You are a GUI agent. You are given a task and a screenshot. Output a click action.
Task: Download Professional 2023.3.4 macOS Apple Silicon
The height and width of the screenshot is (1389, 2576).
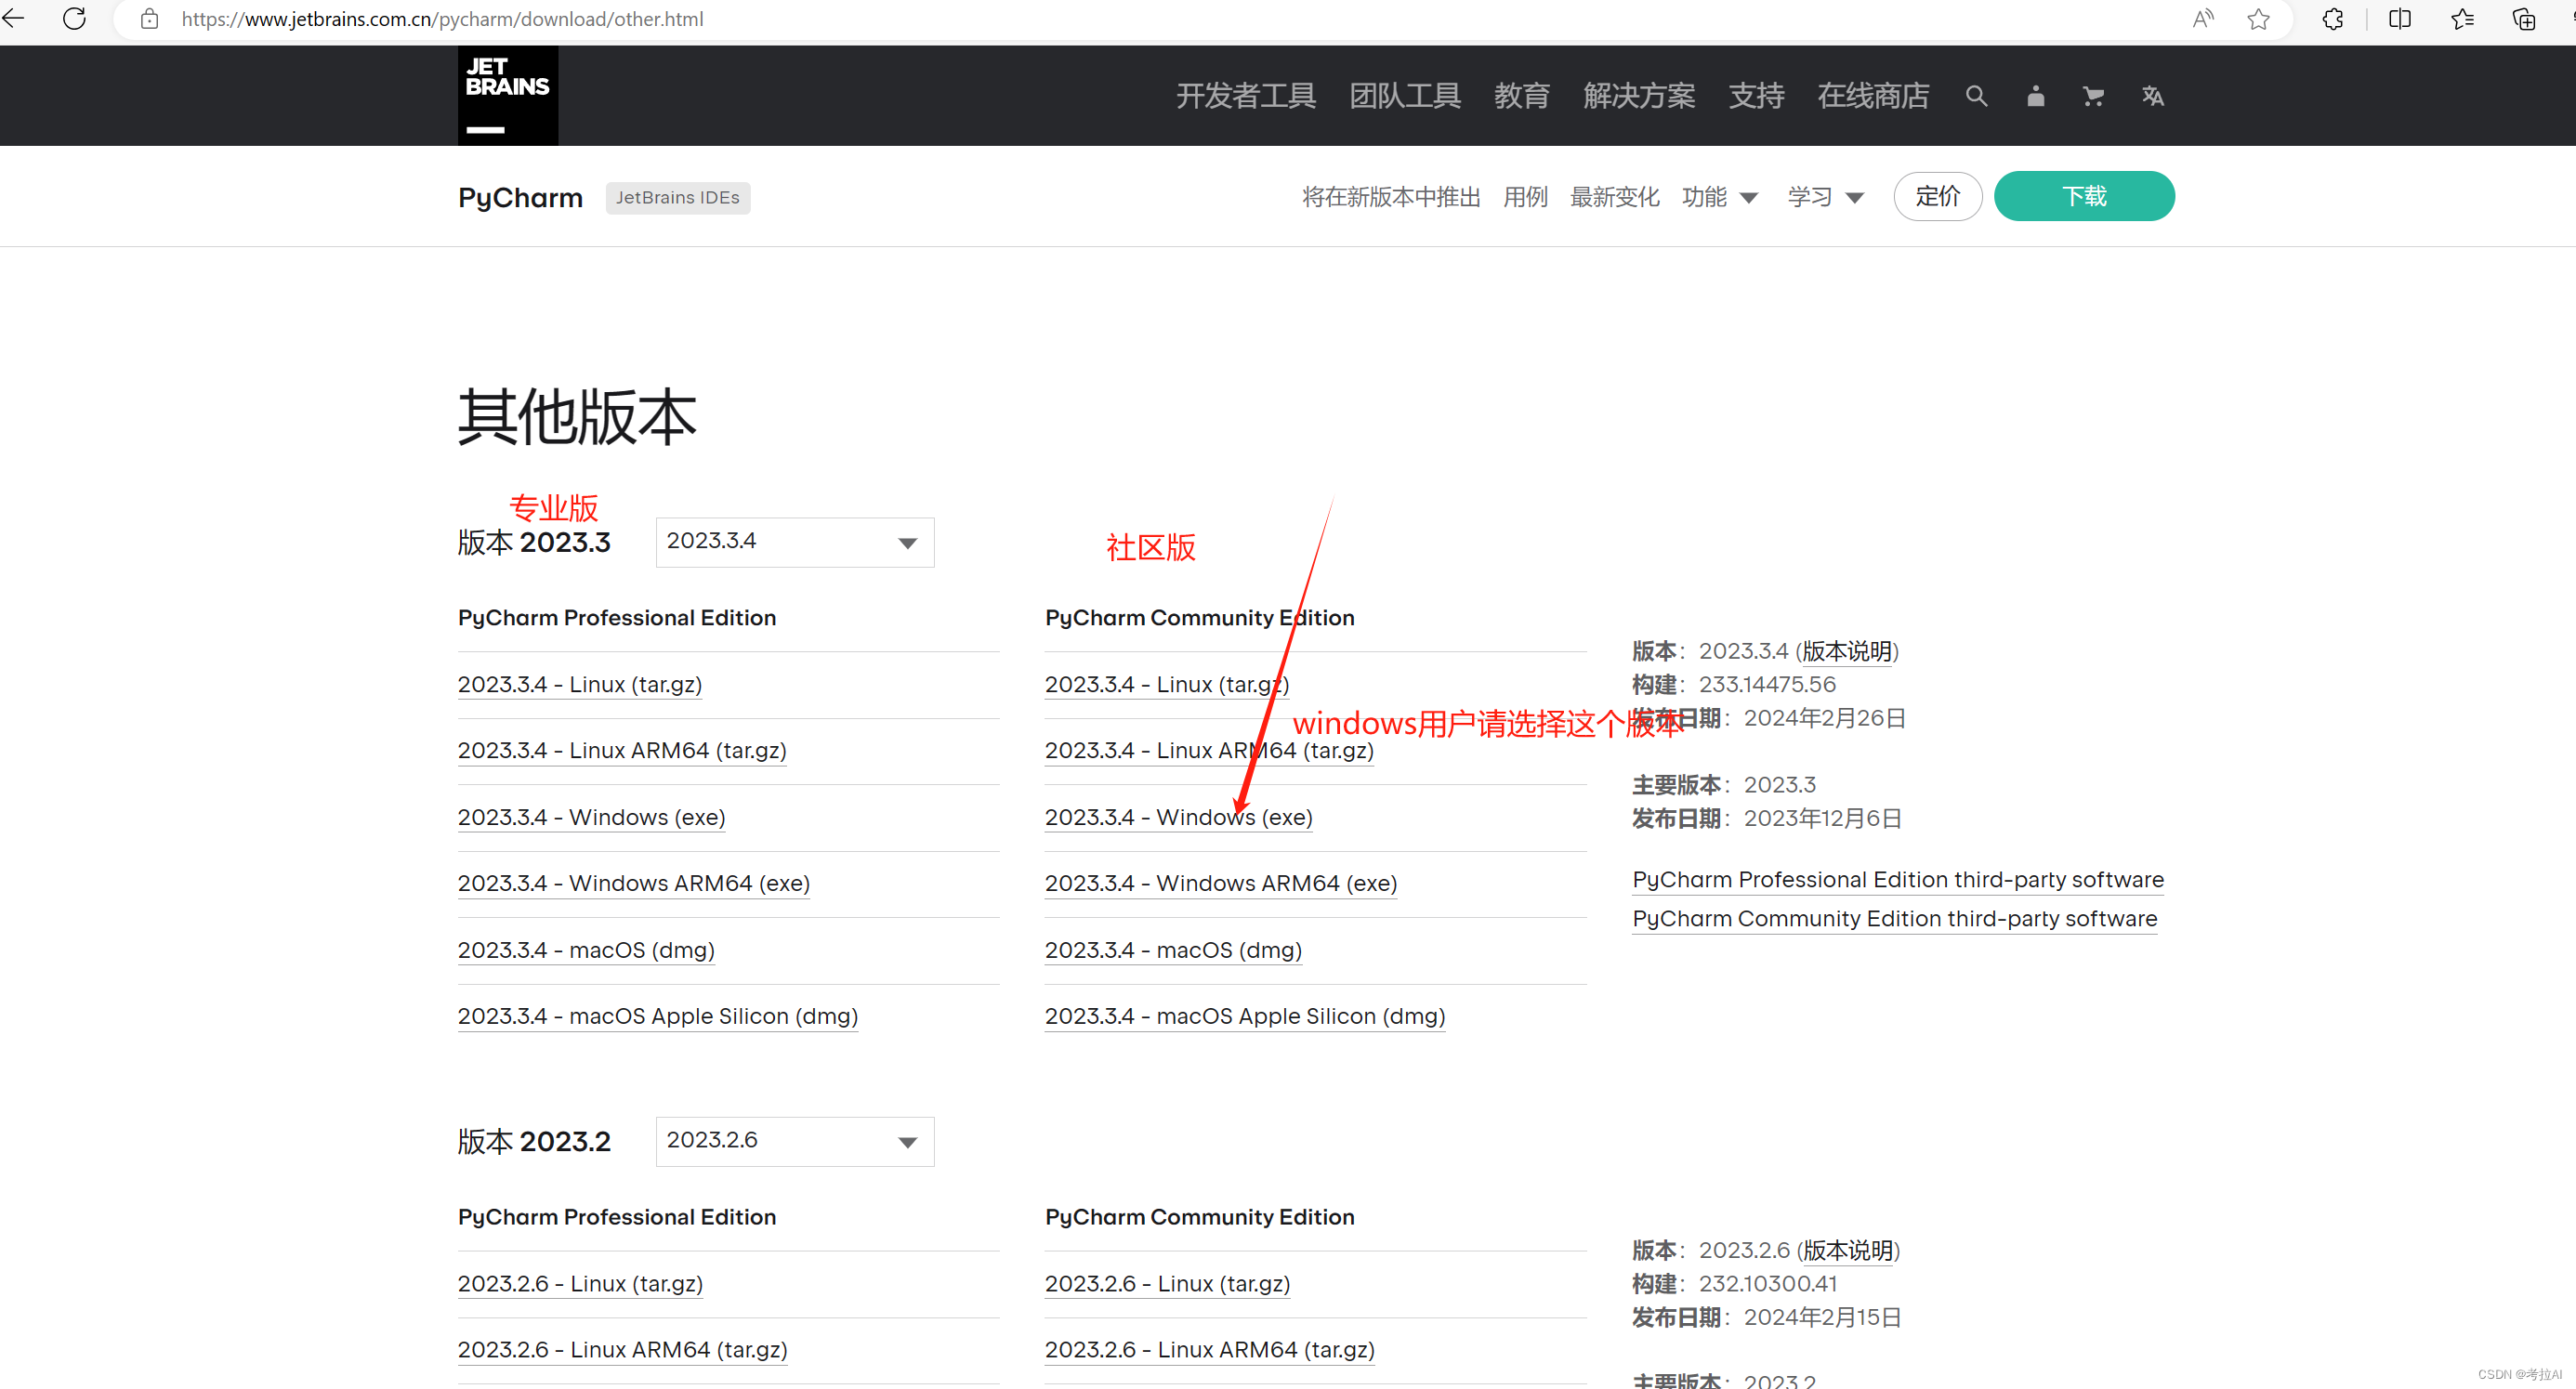pos(658,1016)
